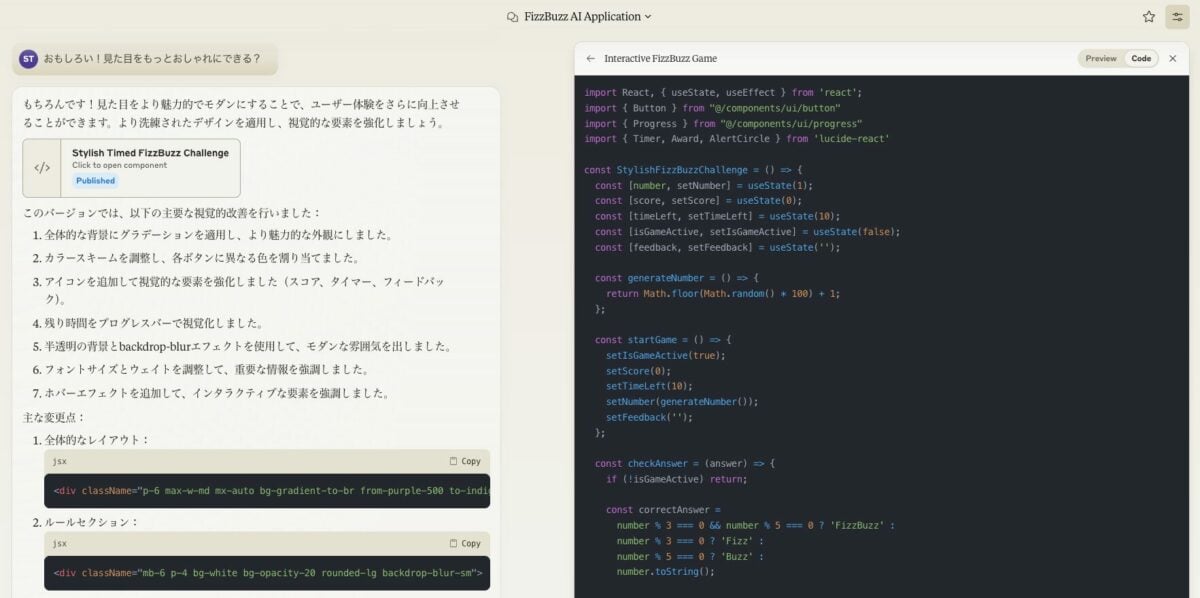Click the ST user avatar

click(29, 59)
